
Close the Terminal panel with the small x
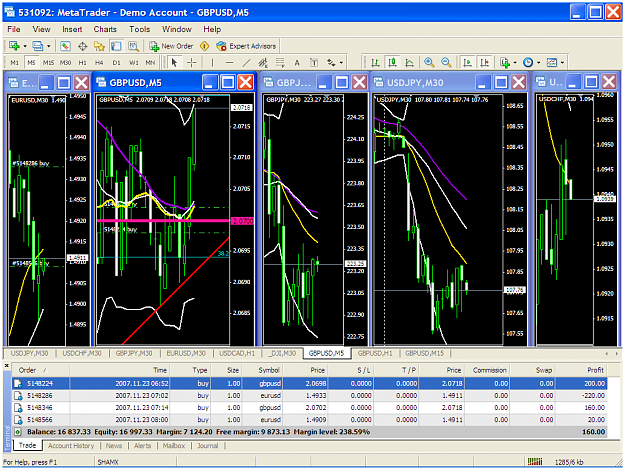(6, 365)
